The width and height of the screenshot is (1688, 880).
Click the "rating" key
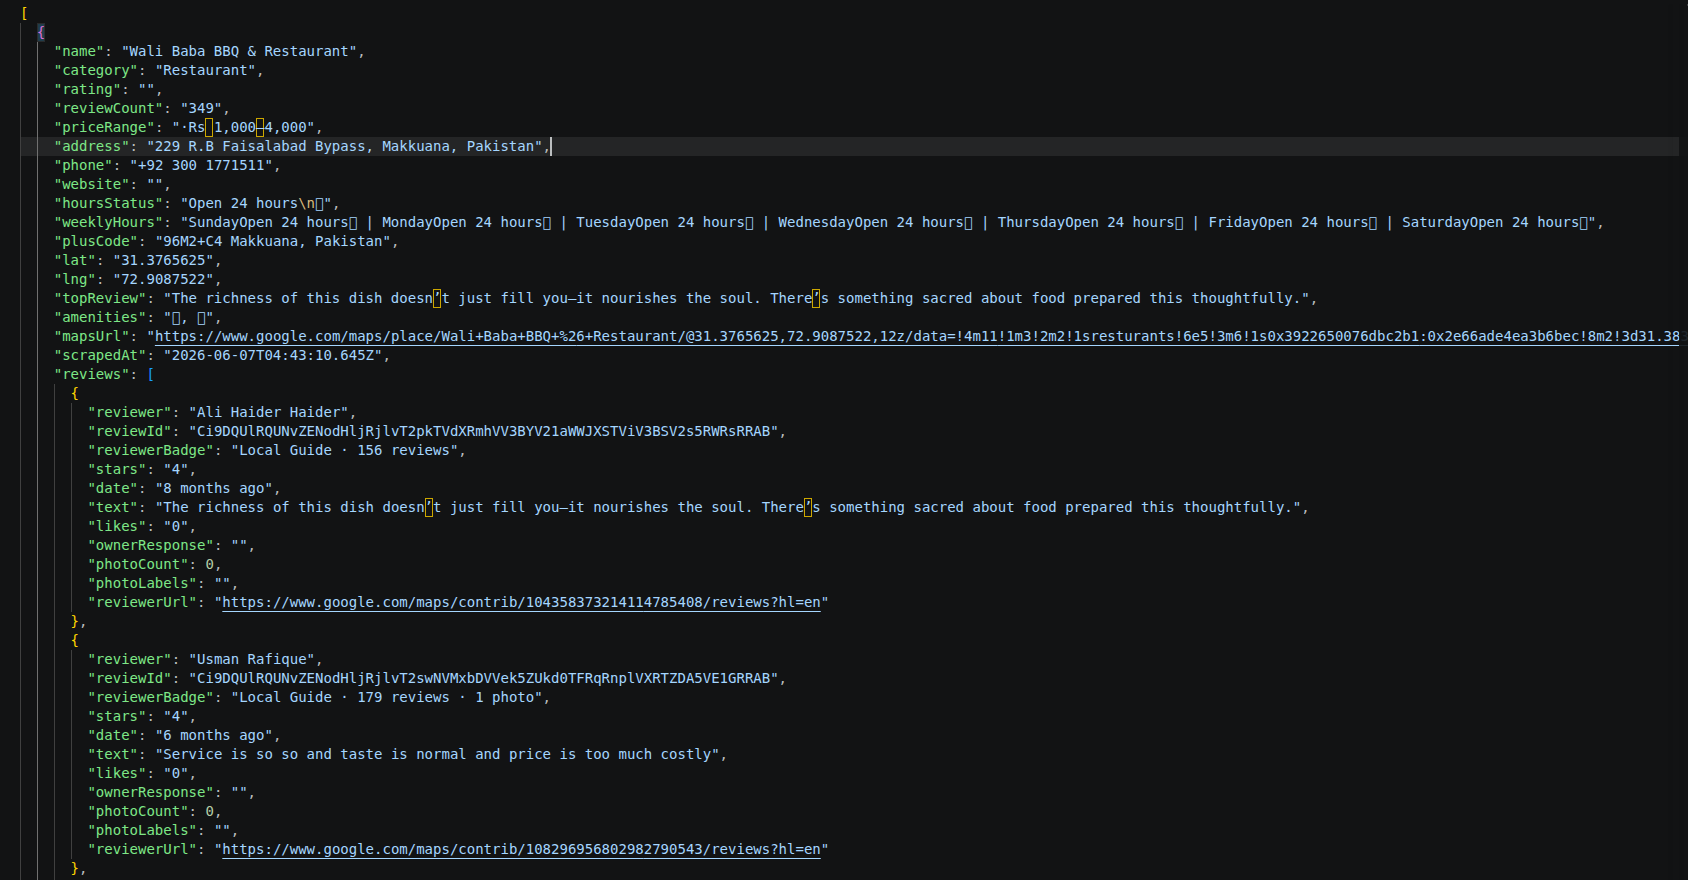[88, 89]
